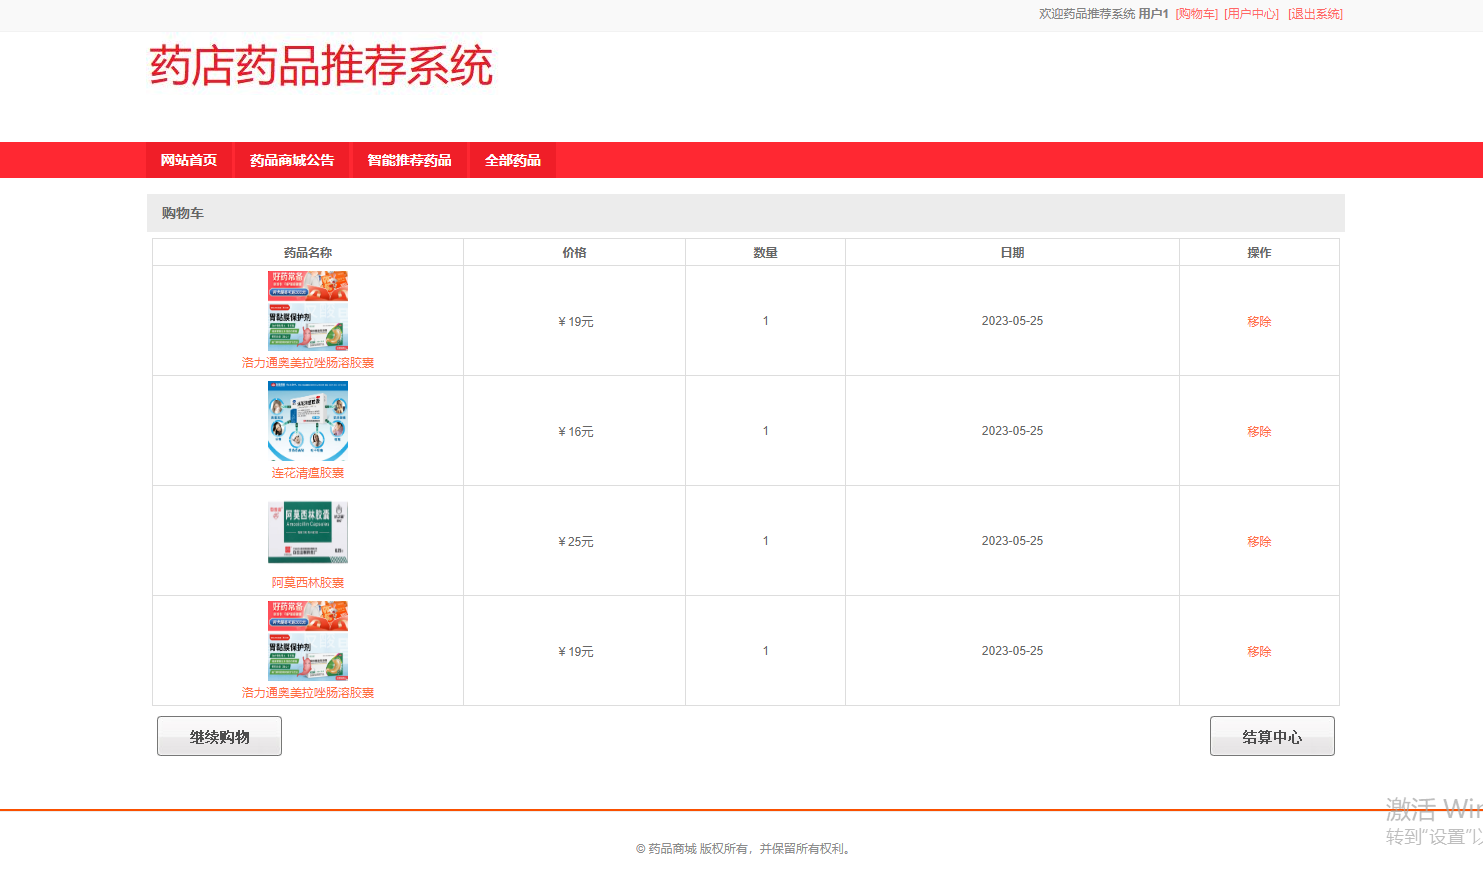Click 退出系统 to log out
The width and height of the screenshot is (1483, 872).
[x=1315, y=14]
